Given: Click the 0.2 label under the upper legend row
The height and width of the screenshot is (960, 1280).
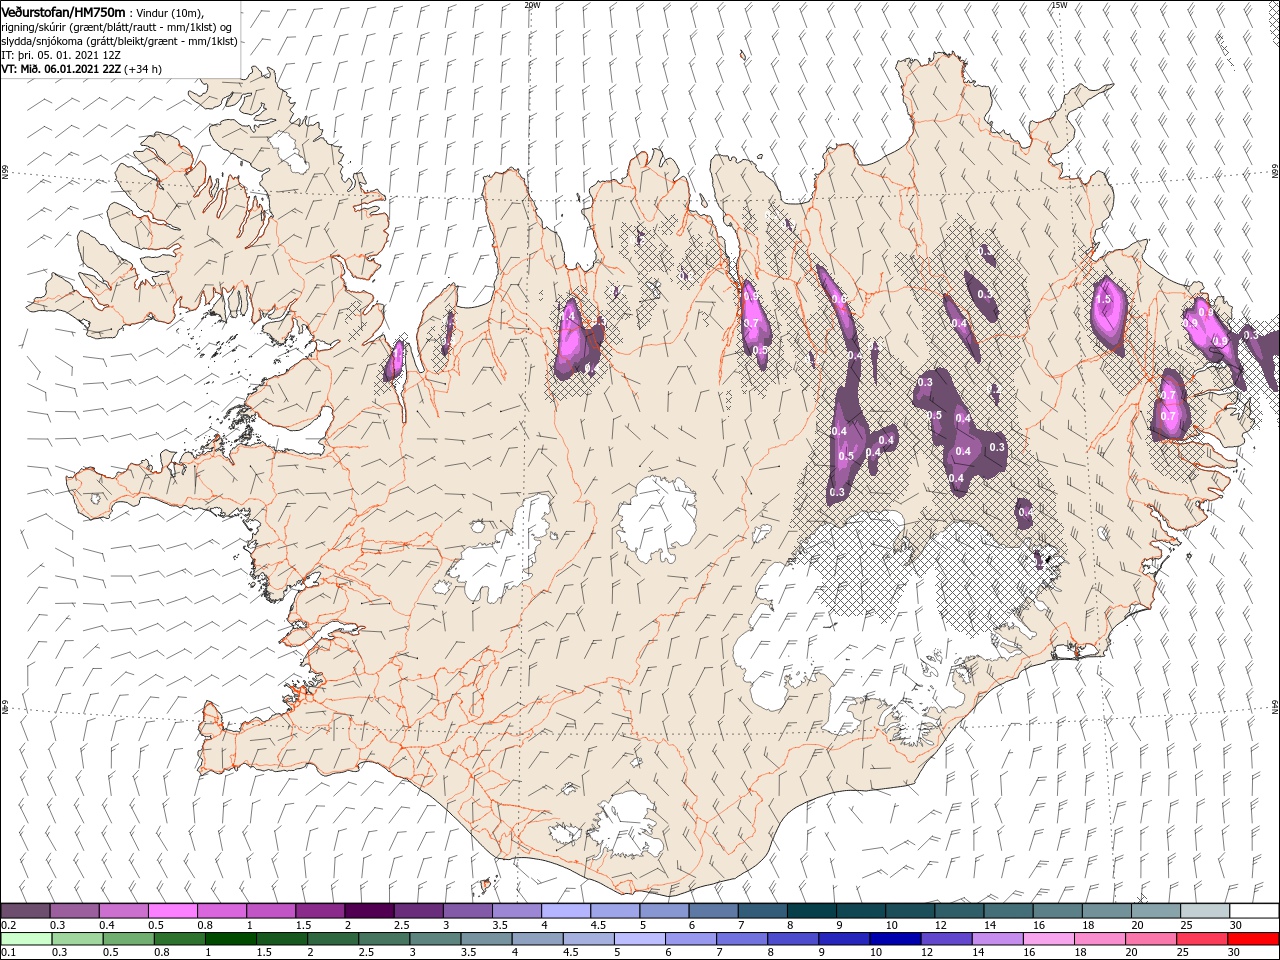Looking at the screenshot, I should [x=7, y=925].
